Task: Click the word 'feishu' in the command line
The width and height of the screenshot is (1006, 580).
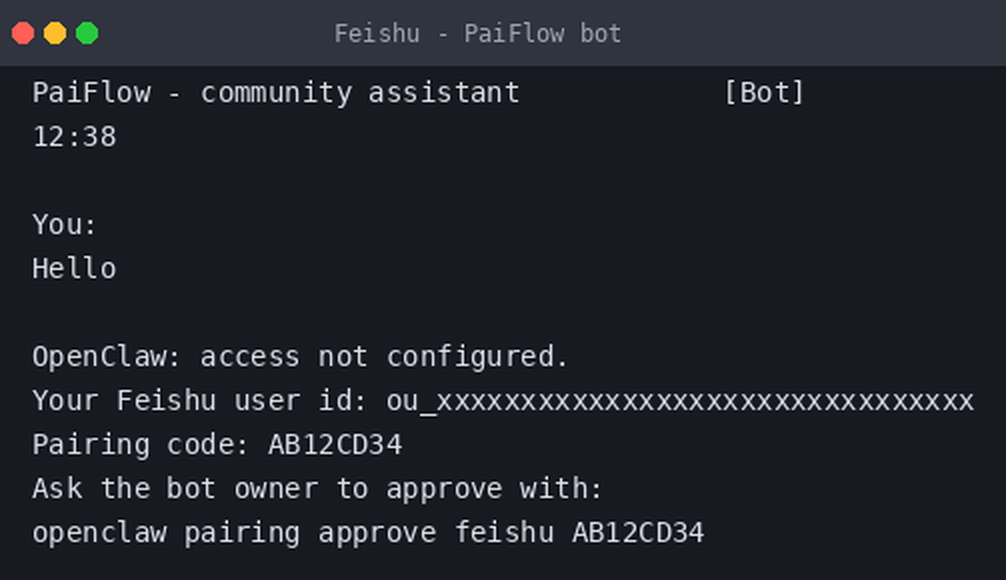Action: 504,533
